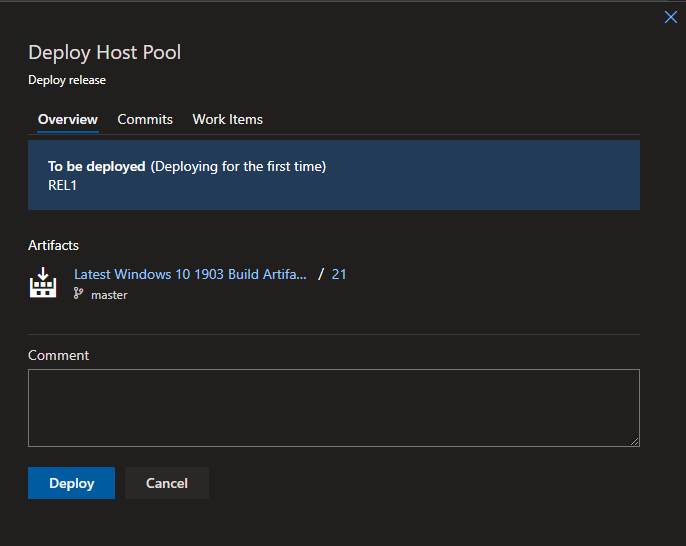Switch to the Overview tab
Viewport: 686px width, 546px height.
coord(68,119)
